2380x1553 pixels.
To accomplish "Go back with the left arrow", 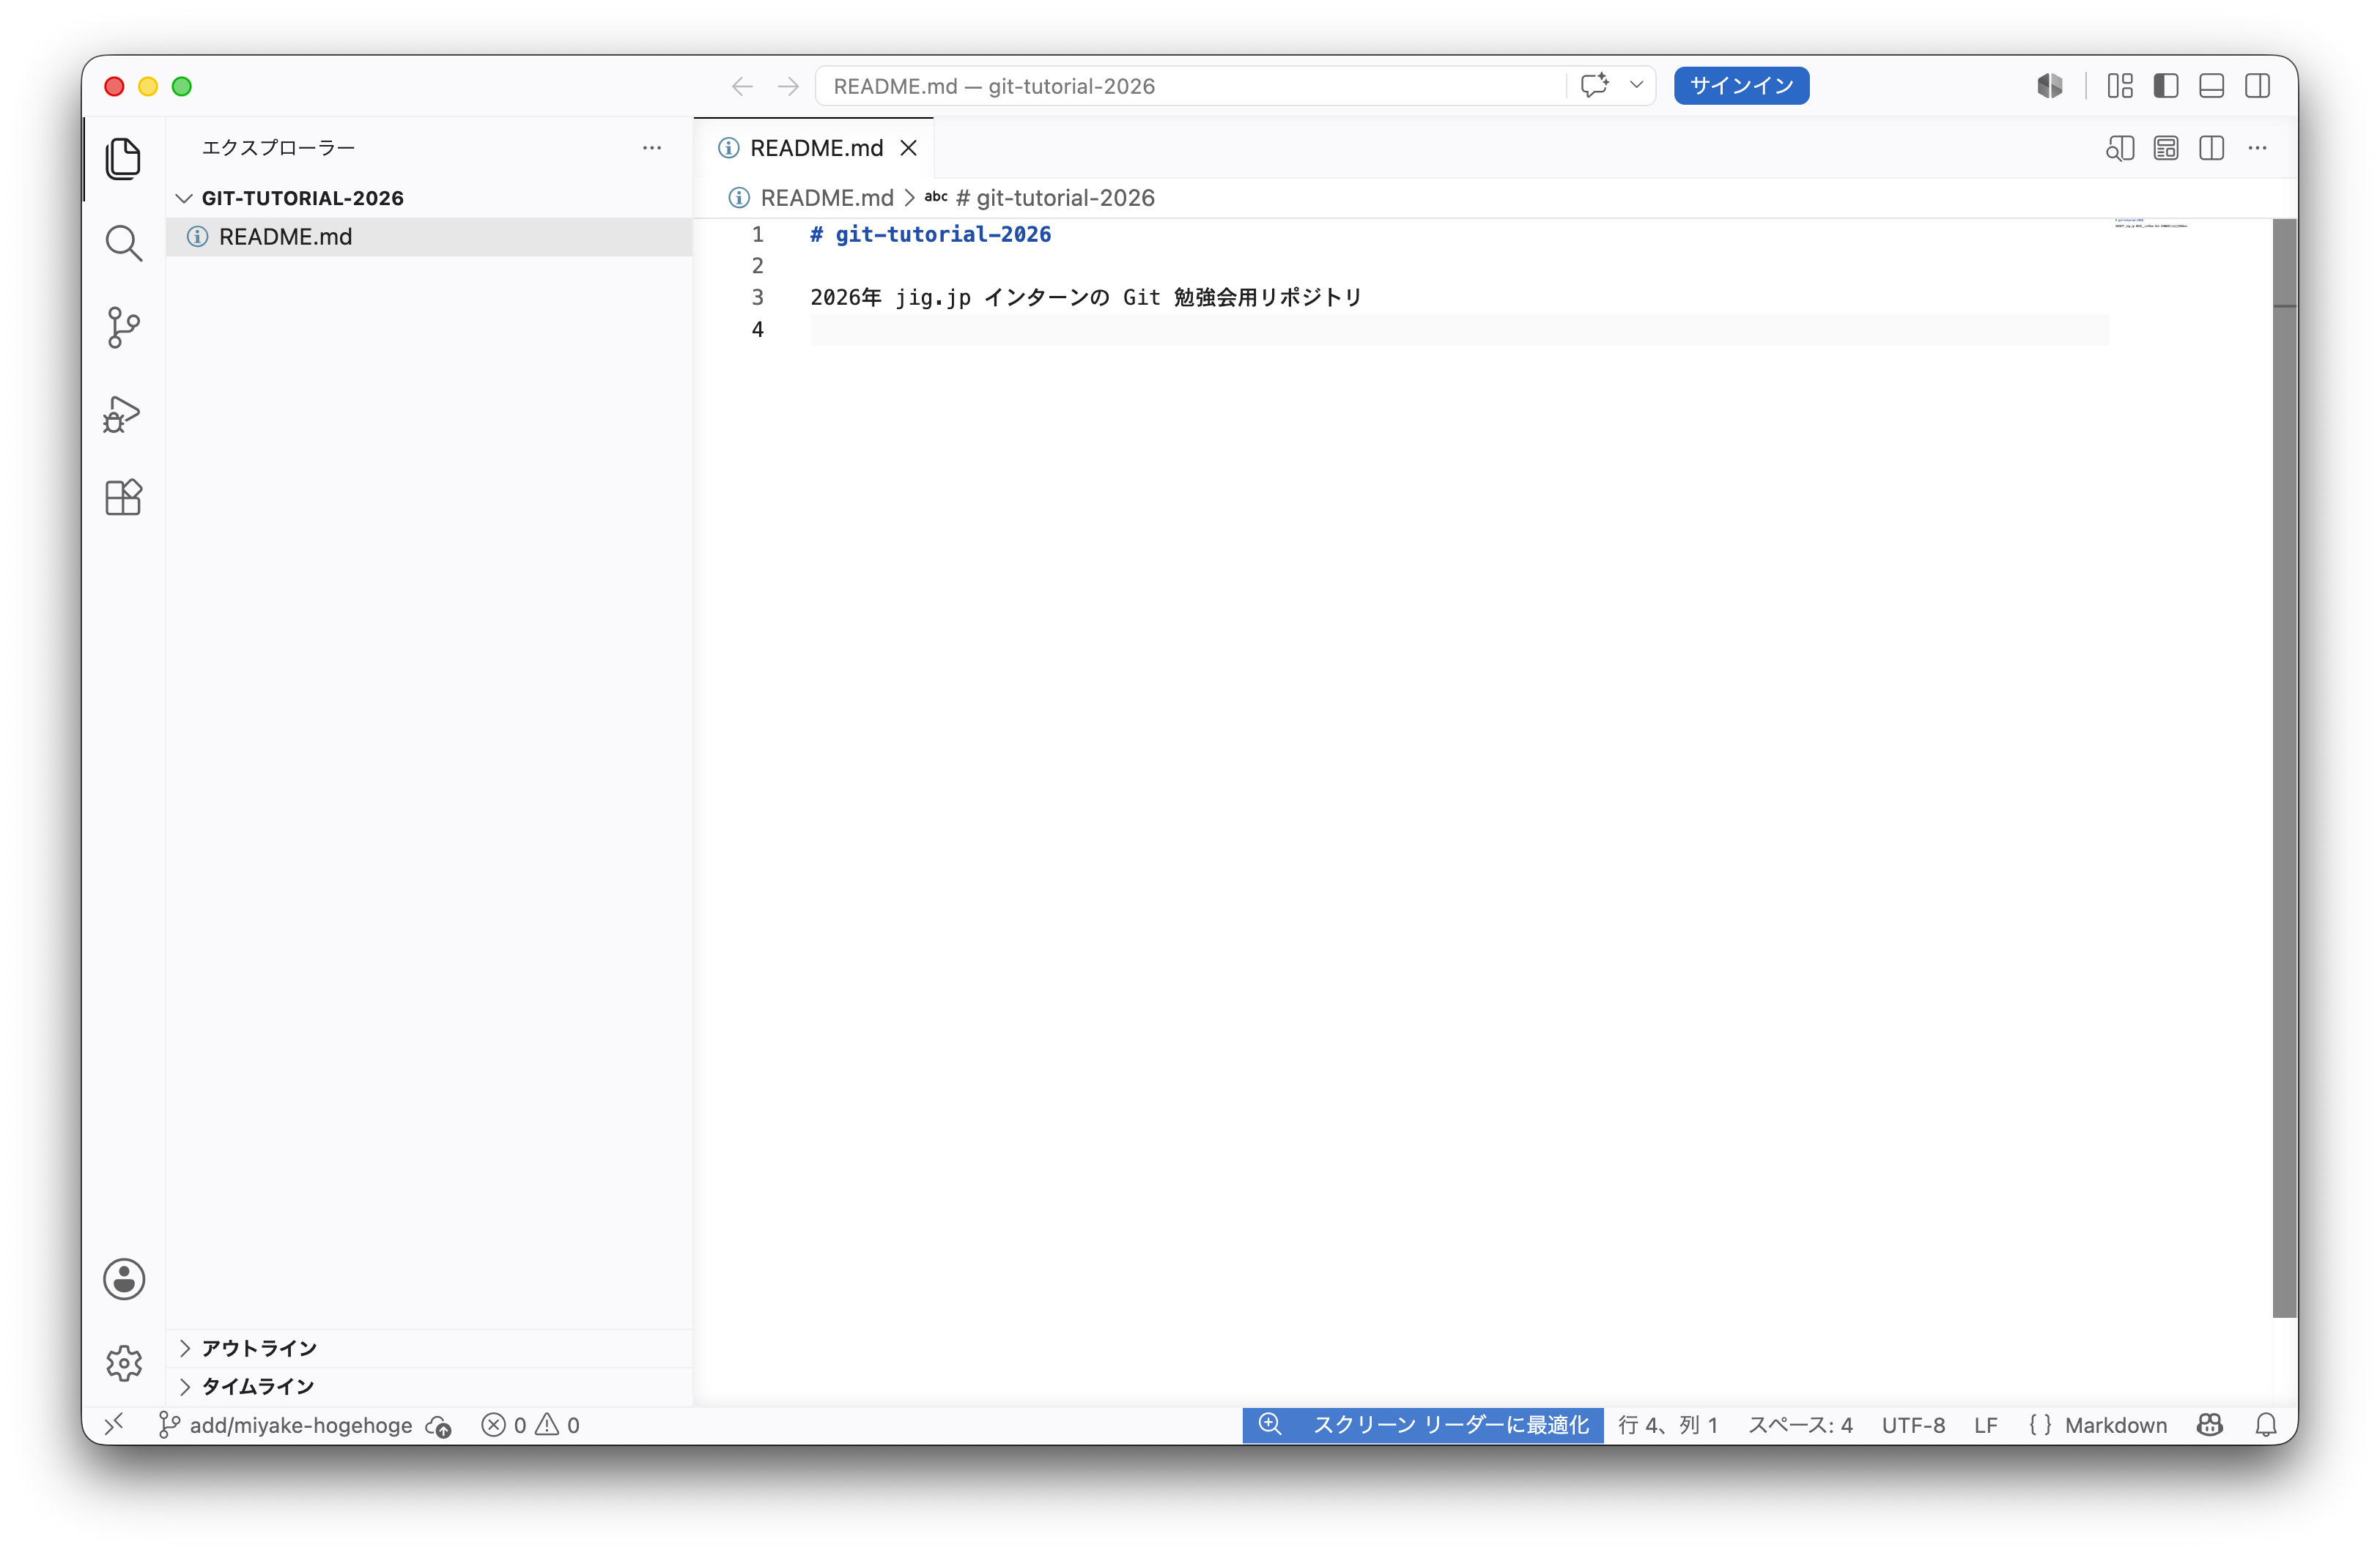I will point(742,86).
